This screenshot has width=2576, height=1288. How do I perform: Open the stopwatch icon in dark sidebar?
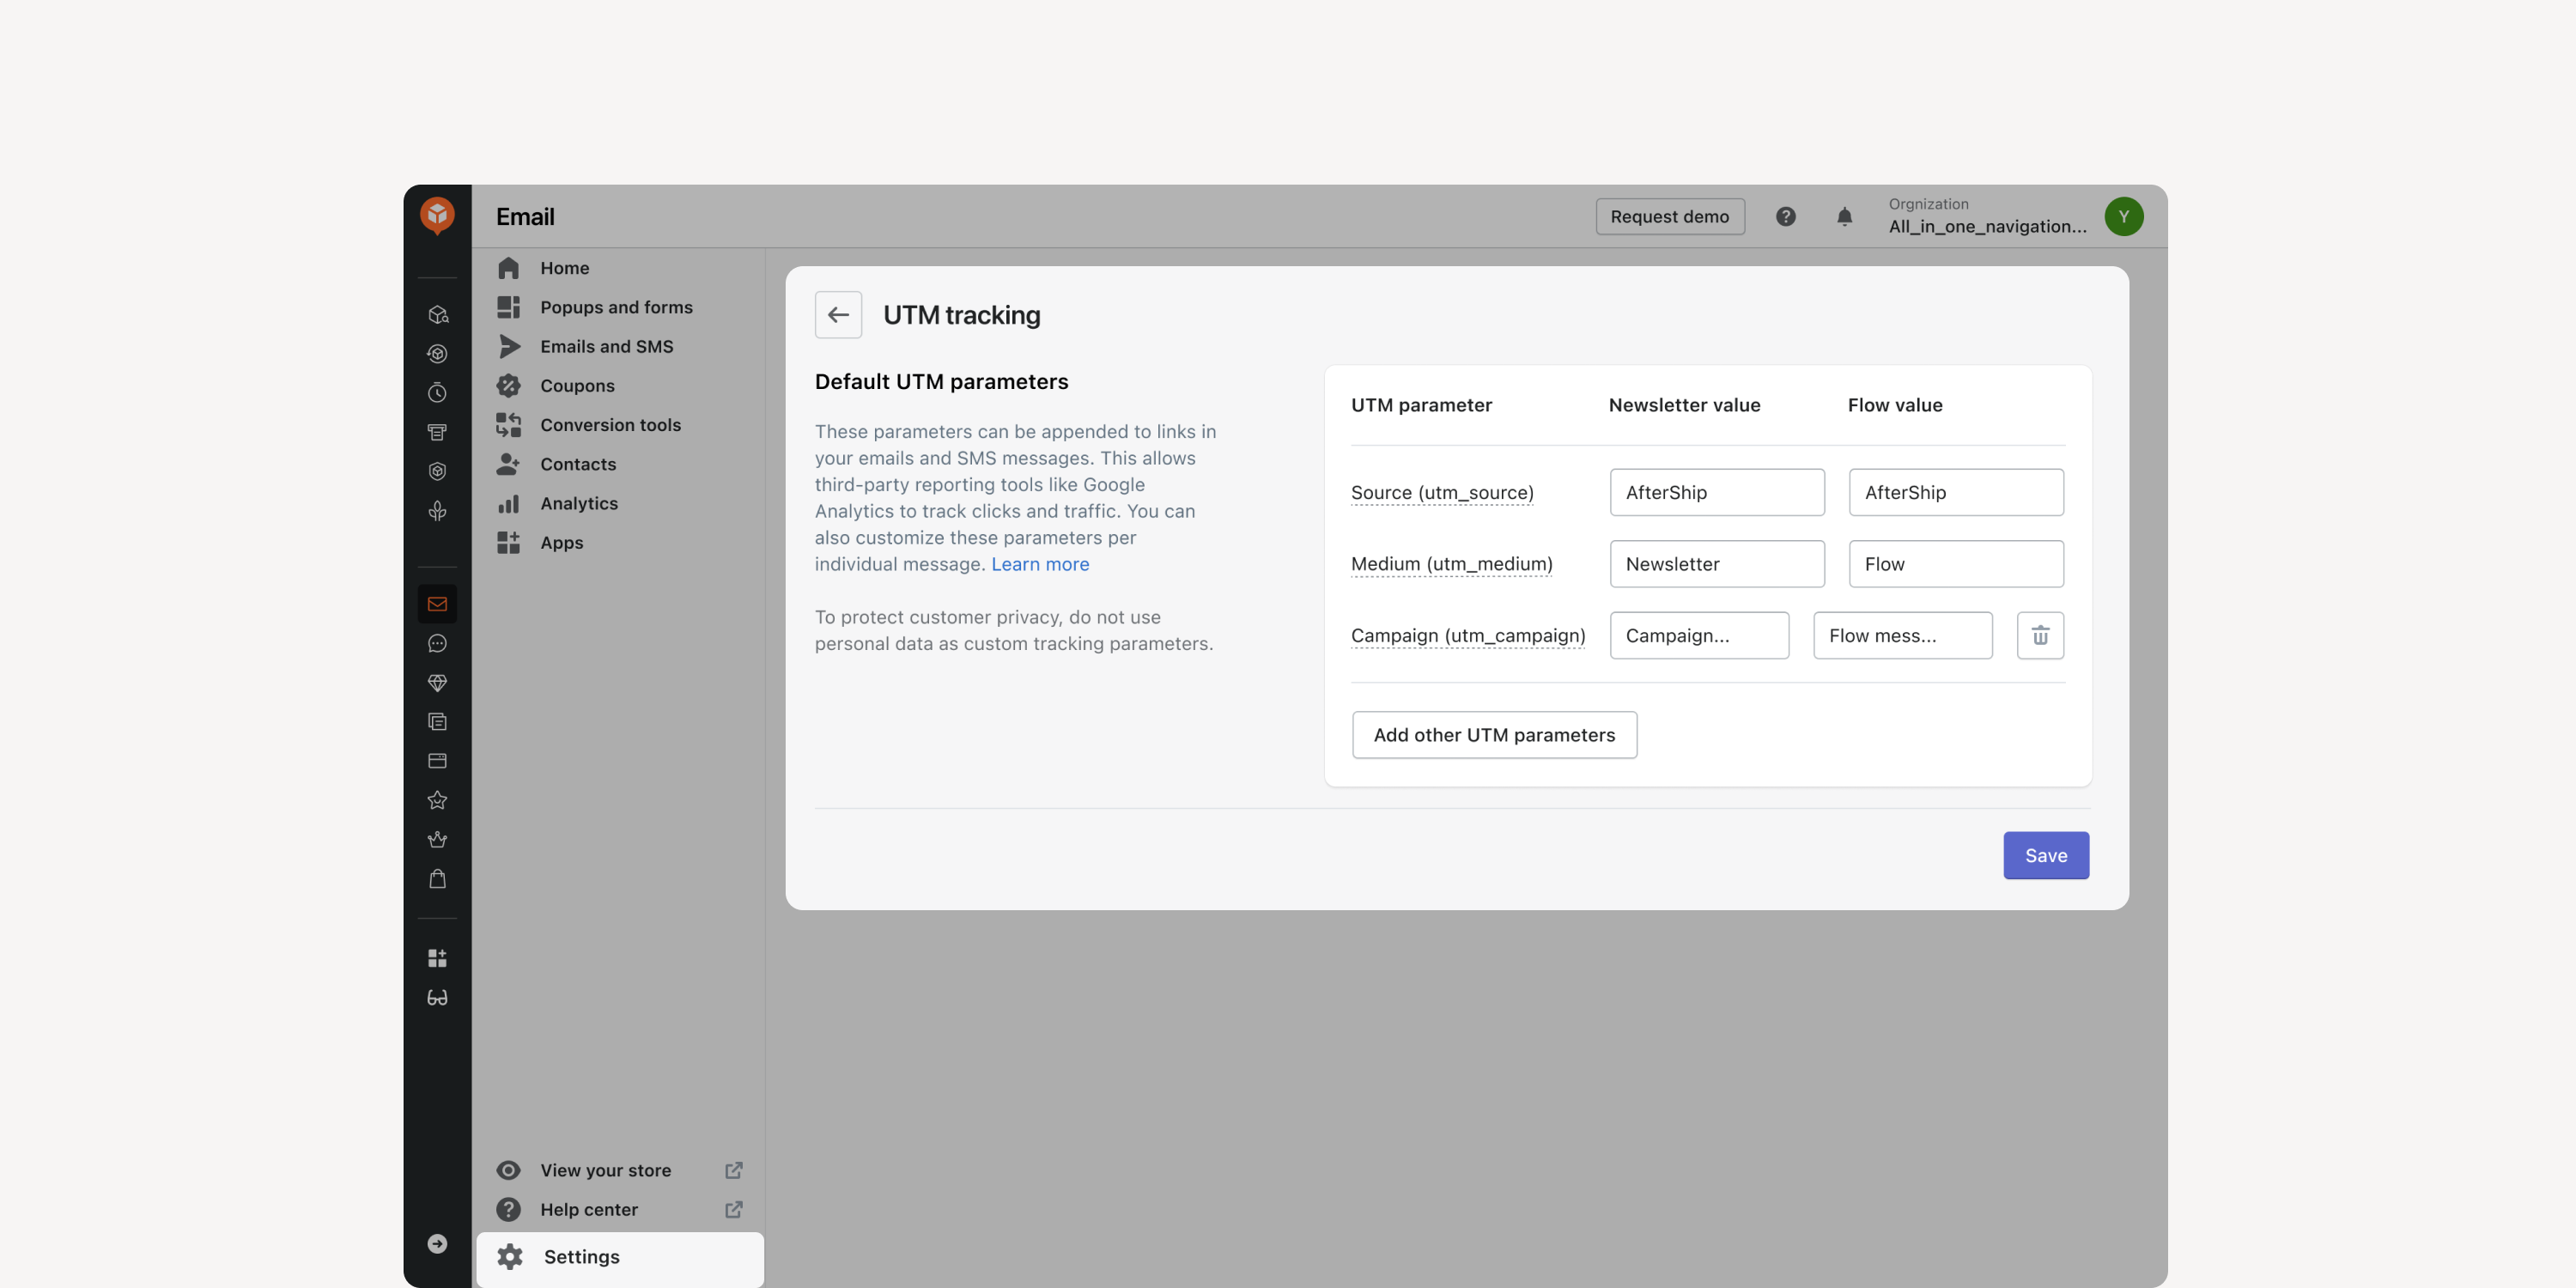[x=437, y=393]
